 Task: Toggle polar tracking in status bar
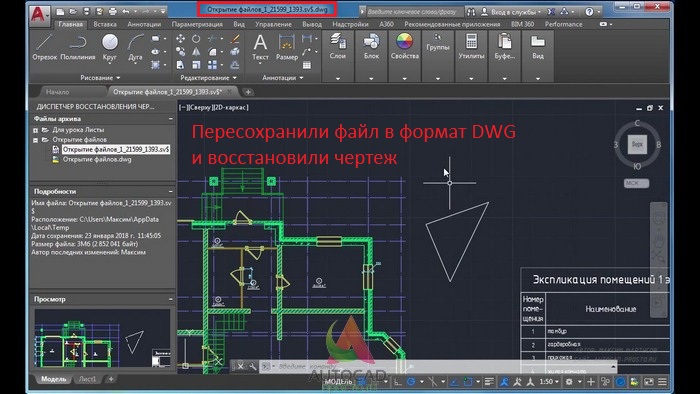click(x=411, y=382)
